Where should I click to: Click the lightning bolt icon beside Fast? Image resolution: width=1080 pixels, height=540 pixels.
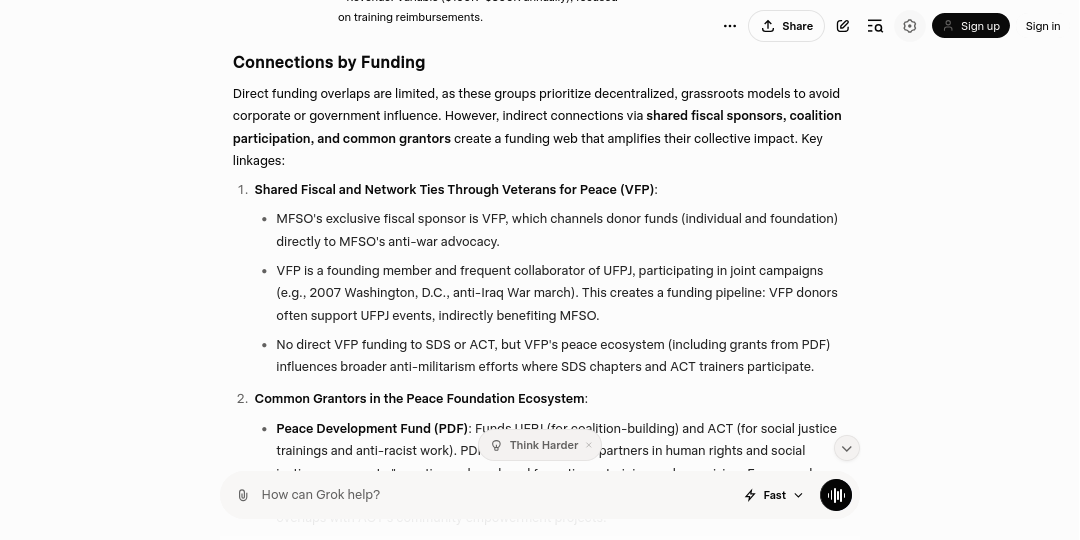[750, 495]
